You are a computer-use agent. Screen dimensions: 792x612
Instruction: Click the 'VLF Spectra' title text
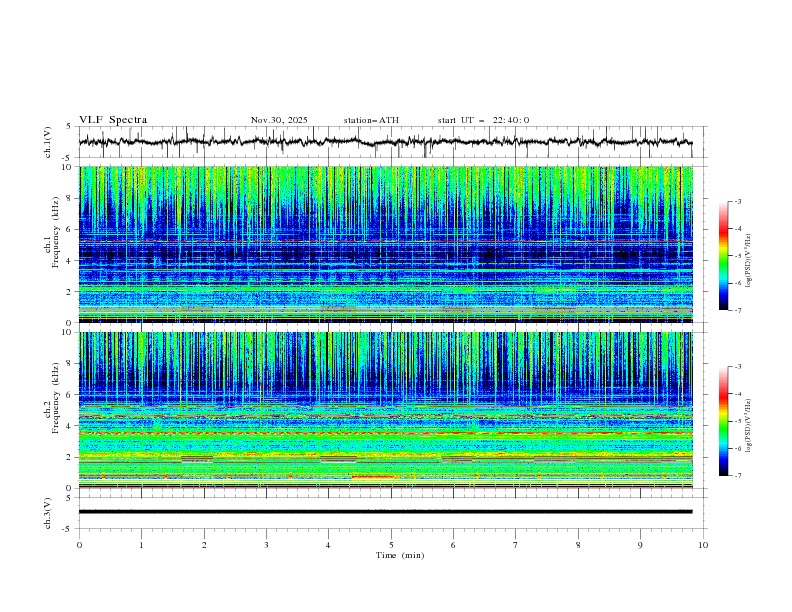click(x=113, y=120)
